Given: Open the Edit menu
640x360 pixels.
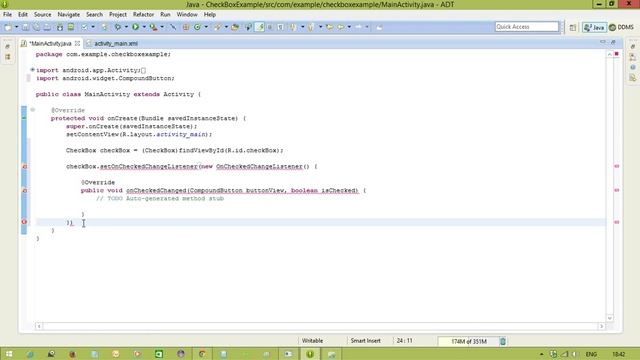Looking at the screenshot, I should (23, 14).
